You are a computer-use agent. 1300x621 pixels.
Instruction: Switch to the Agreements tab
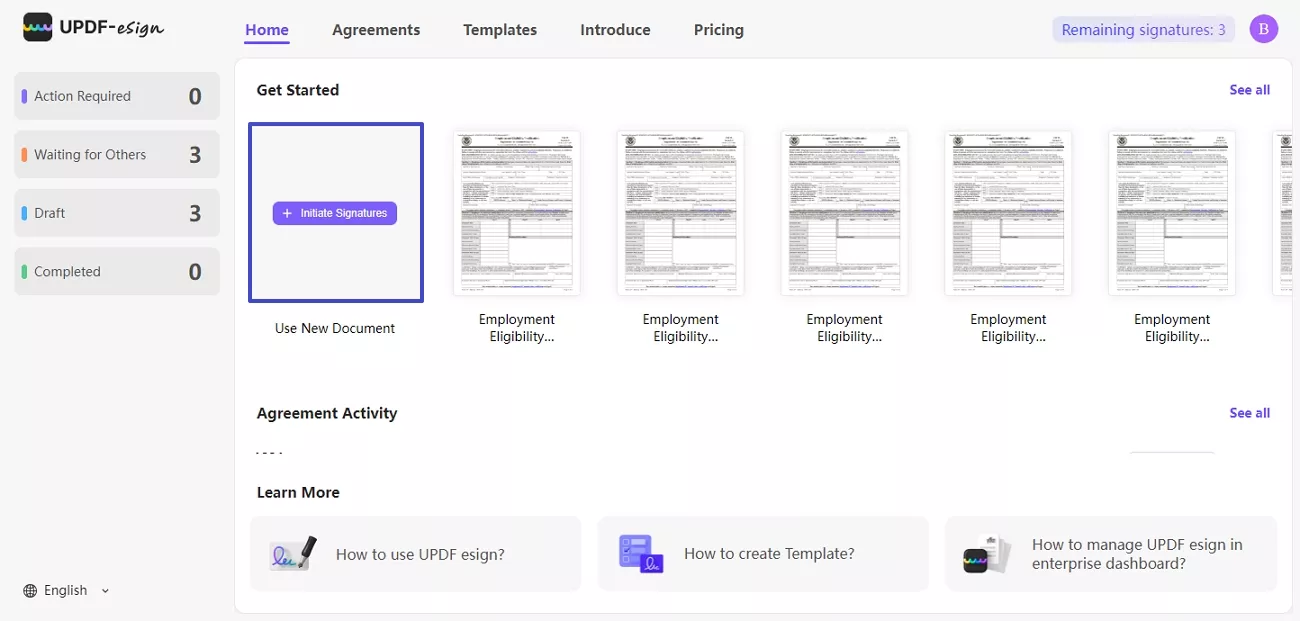(376, 30)
